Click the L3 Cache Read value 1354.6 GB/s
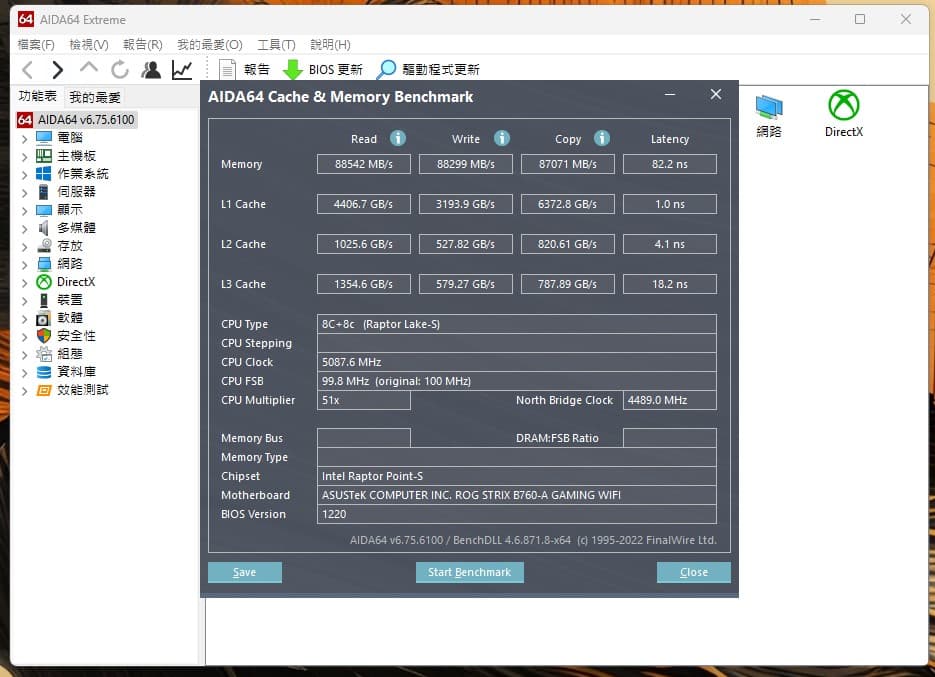 pyautogui.click(x=364, y=284)
